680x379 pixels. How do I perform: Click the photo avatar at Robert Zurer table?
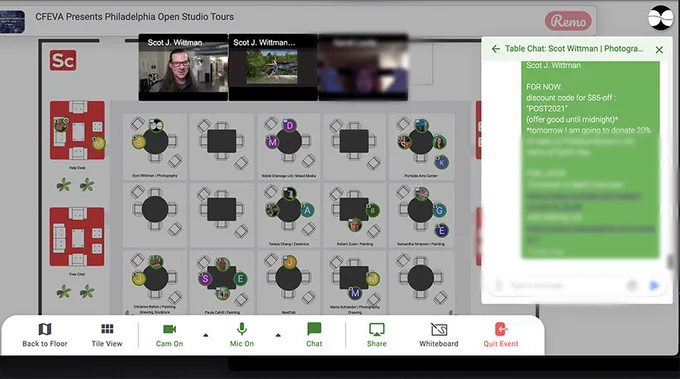[x=355, y=225]
